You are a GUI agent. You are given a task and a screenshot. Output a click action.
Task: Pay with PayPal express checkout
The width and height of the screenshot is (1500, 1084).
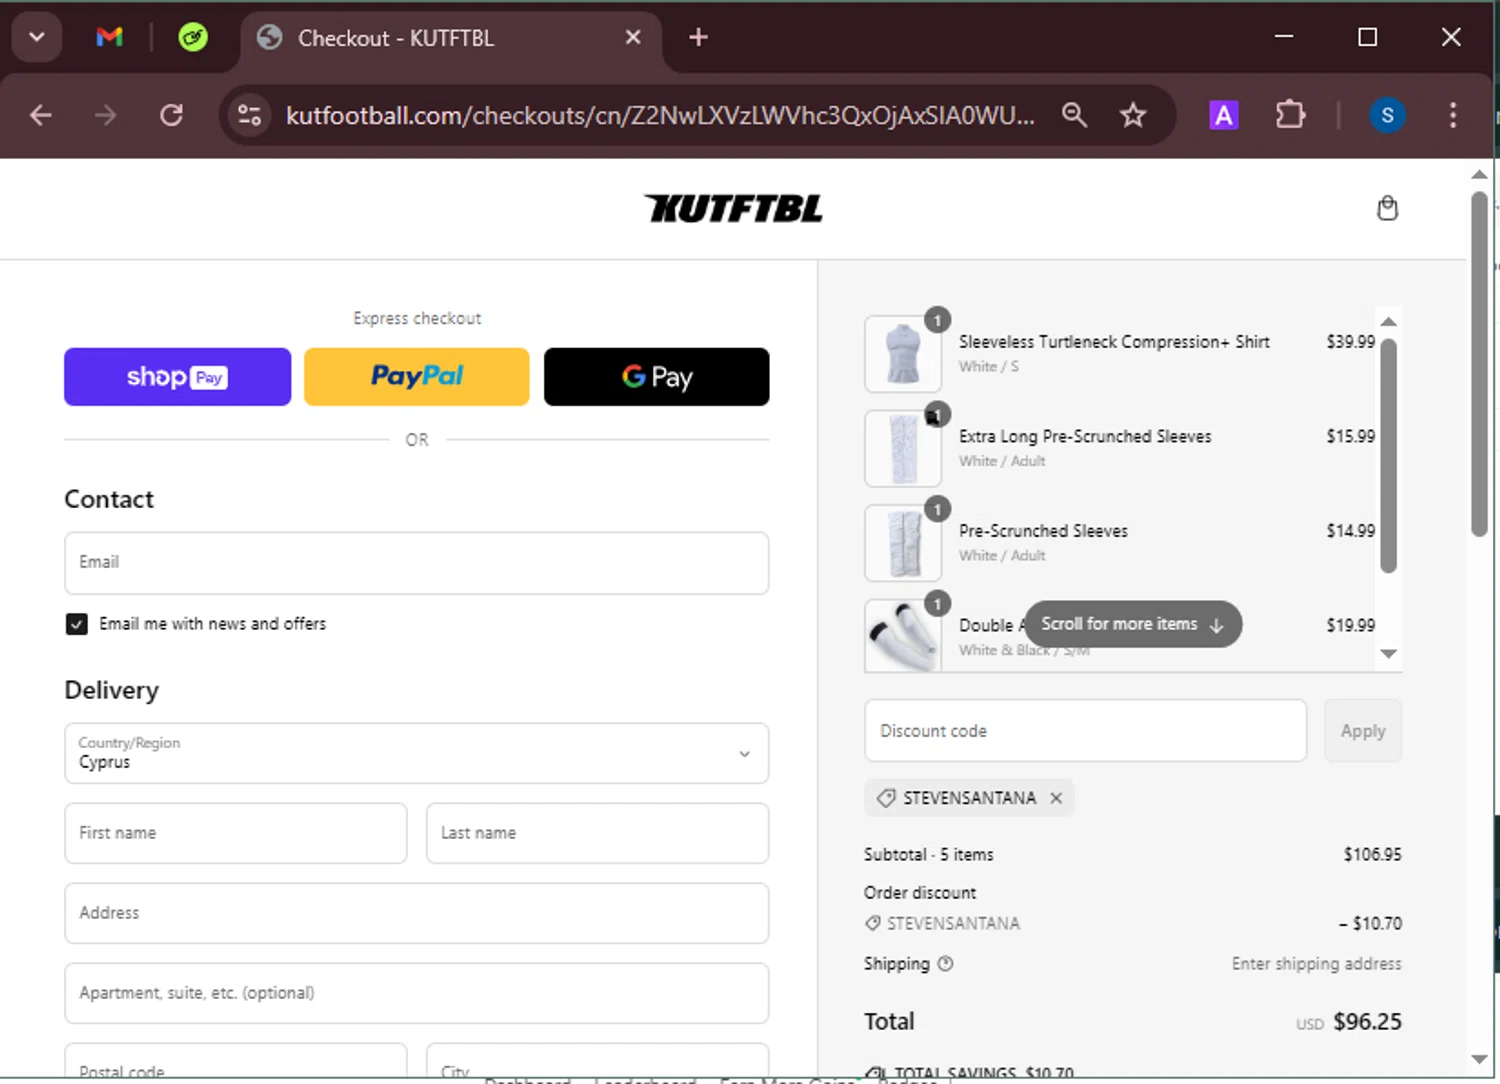pyautogui.click(x=417, y=377)
